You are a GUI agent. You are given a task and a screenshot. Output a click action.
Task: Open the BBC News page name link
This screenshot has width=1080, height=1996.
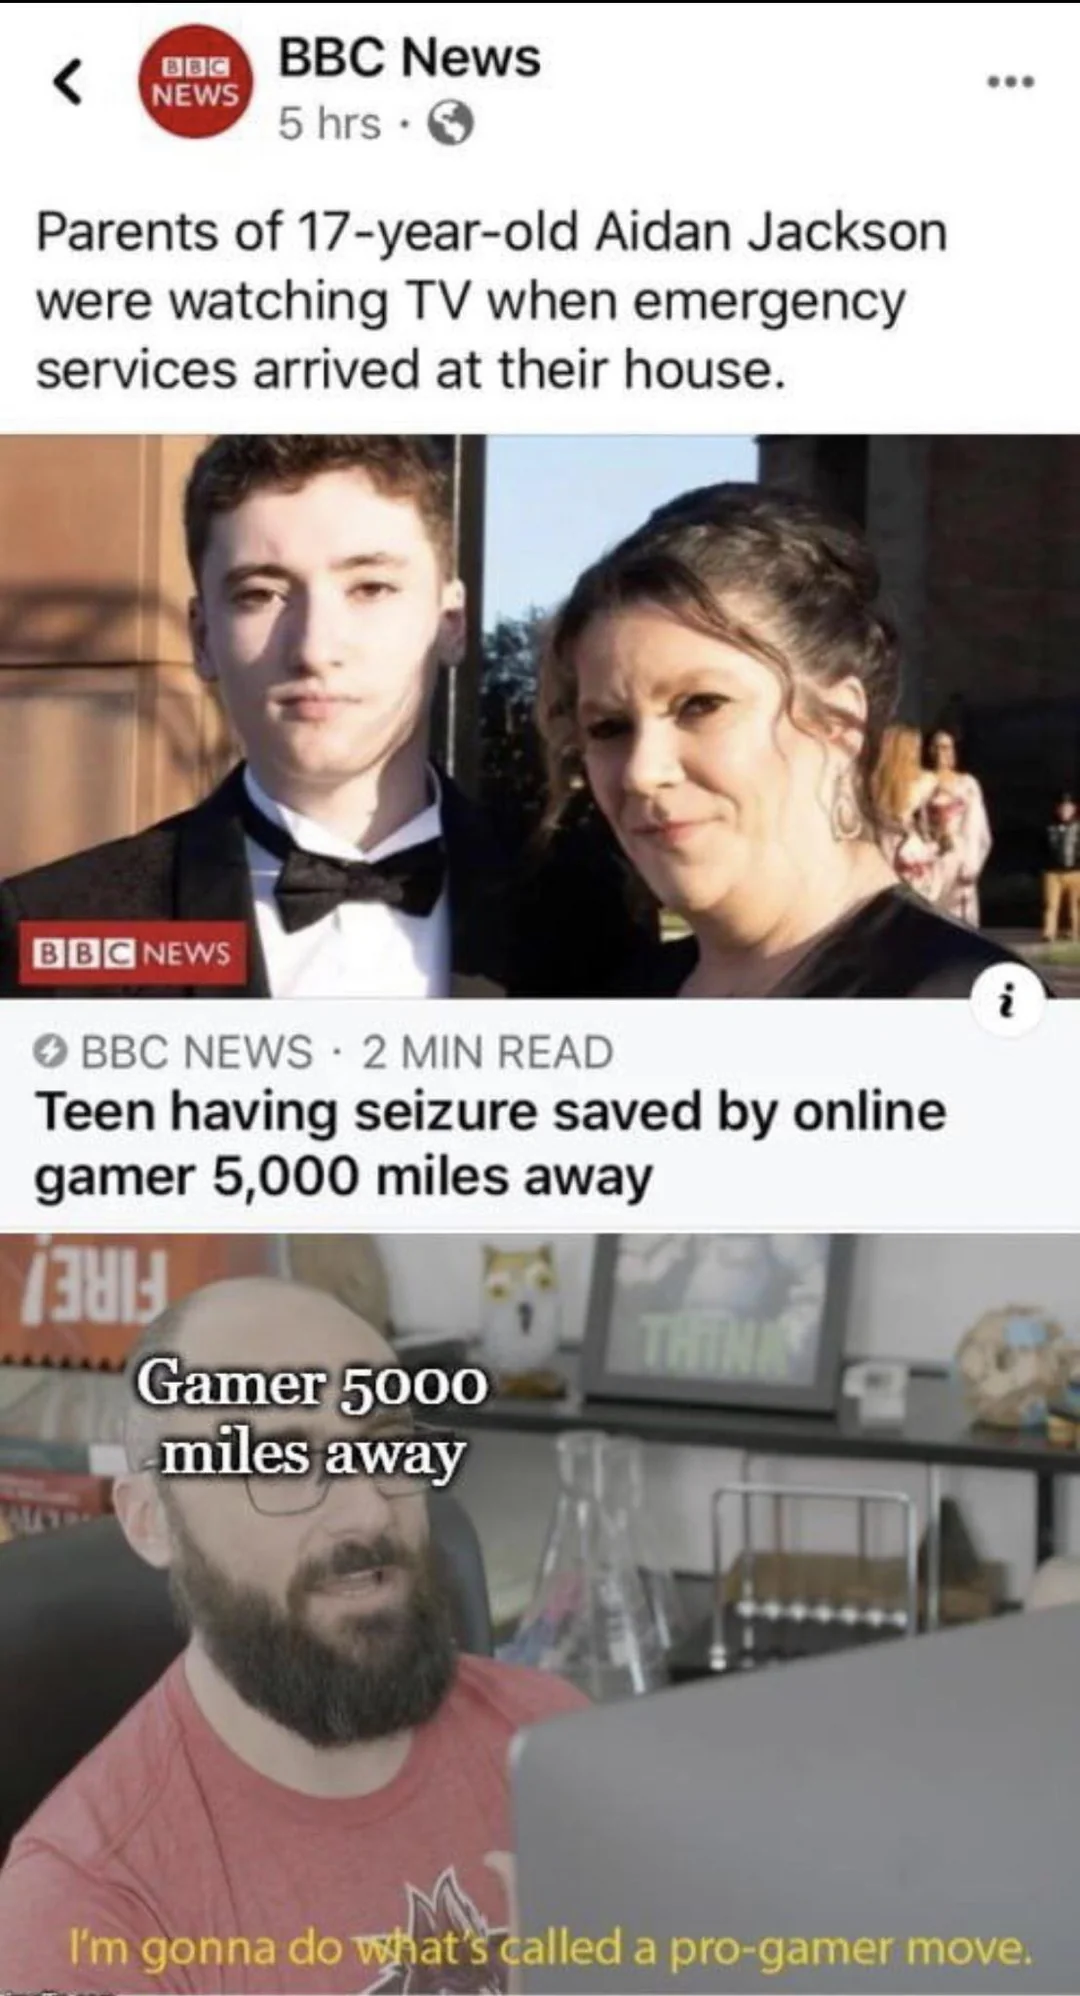(x=409, y=57)
